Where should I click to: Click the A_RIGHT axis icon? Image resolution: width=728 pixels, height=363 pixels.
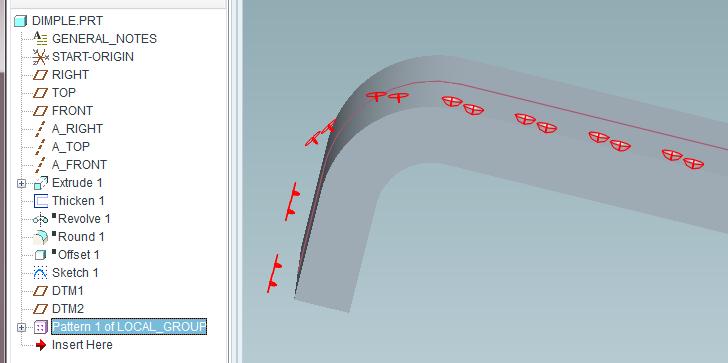41,129
